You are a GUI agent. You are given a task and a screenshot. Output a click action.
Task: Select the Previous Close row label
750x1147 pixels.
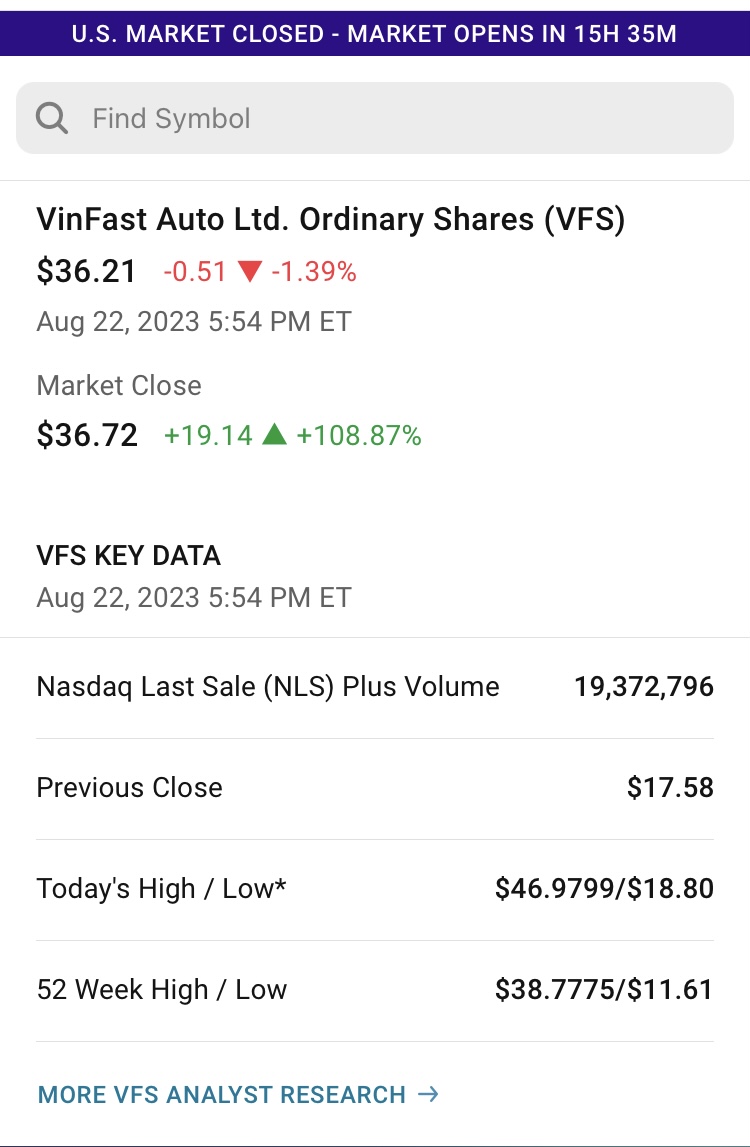[129, 788]
